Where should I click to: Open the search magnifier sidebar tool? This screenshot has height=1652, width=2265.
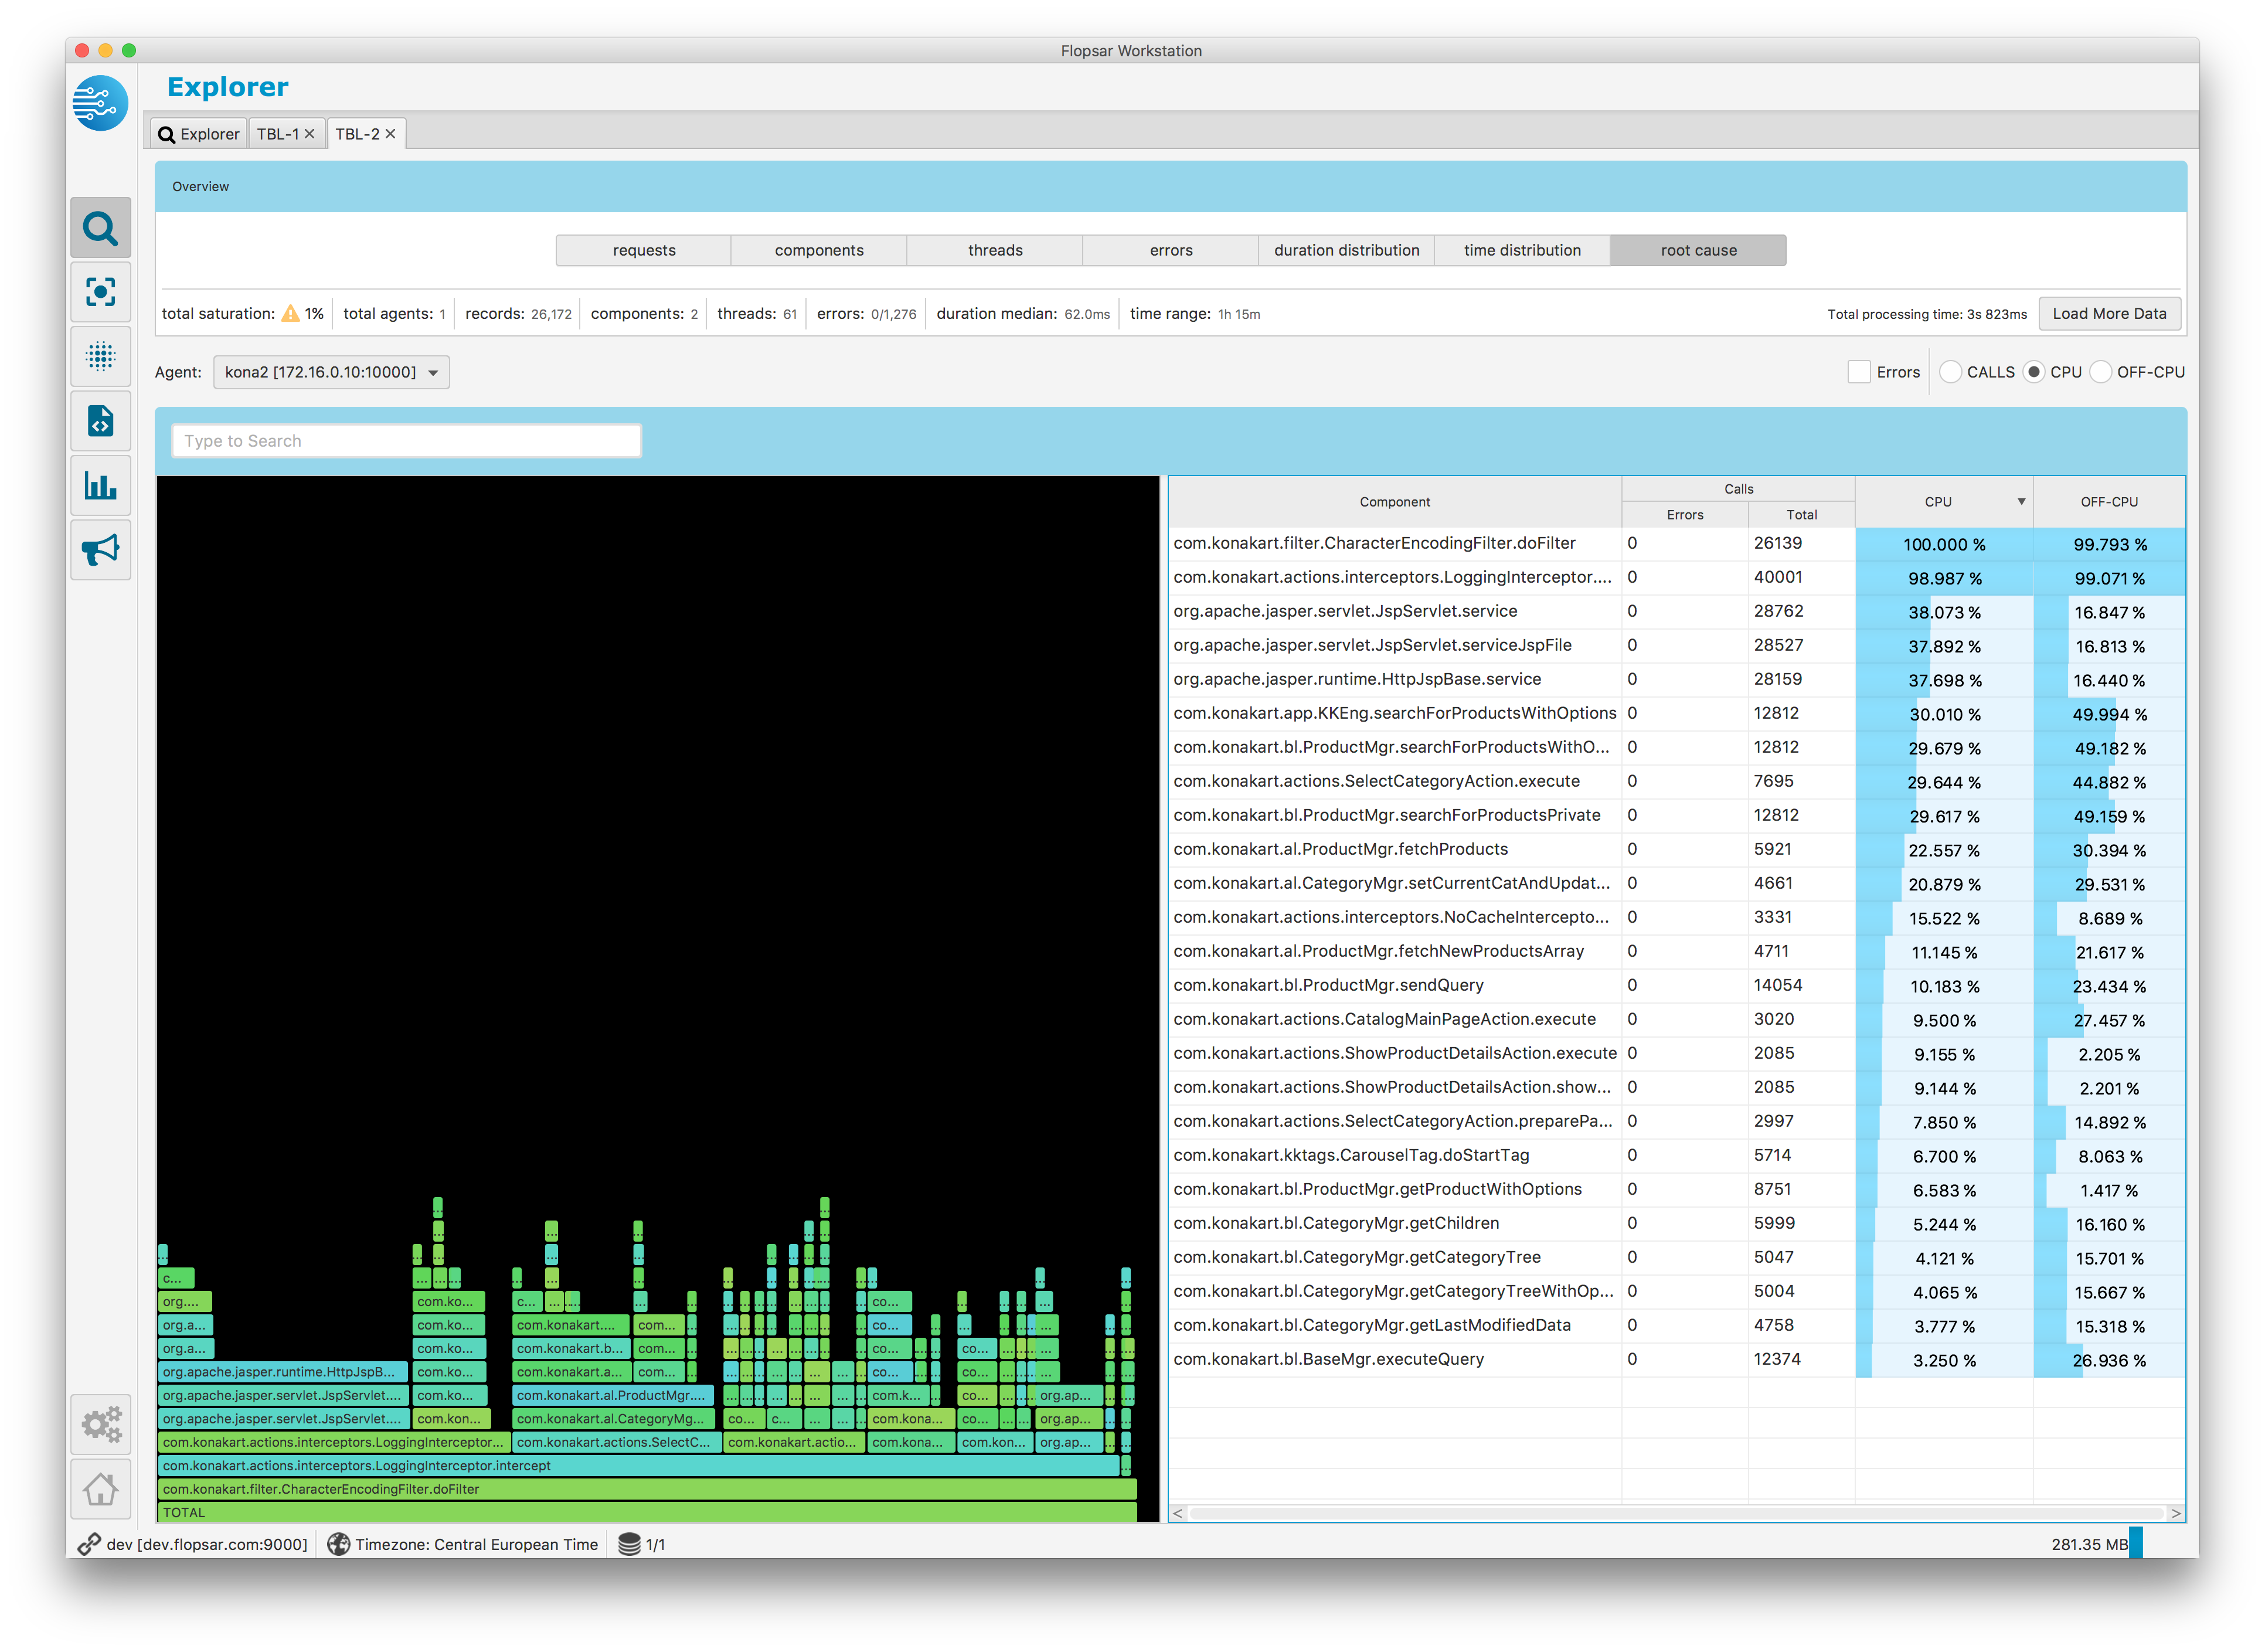pos(100,228)
